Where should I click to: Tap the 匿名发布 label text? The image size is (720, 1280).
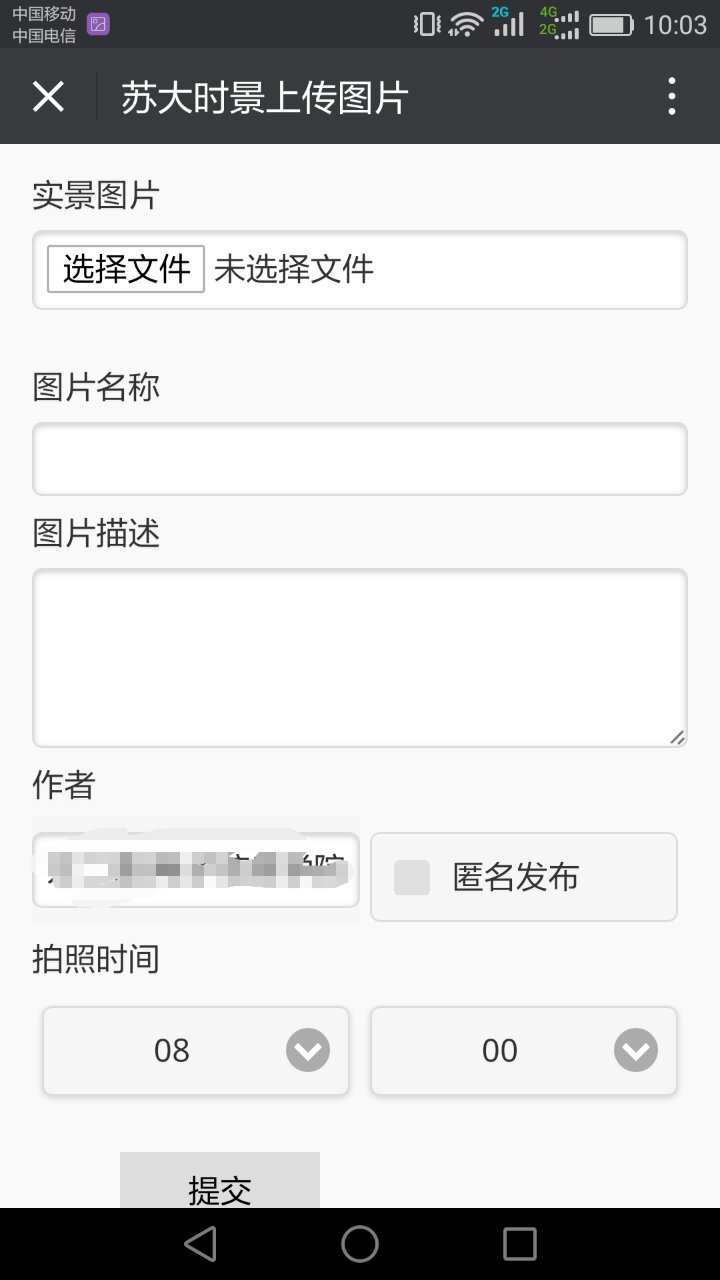515,877
